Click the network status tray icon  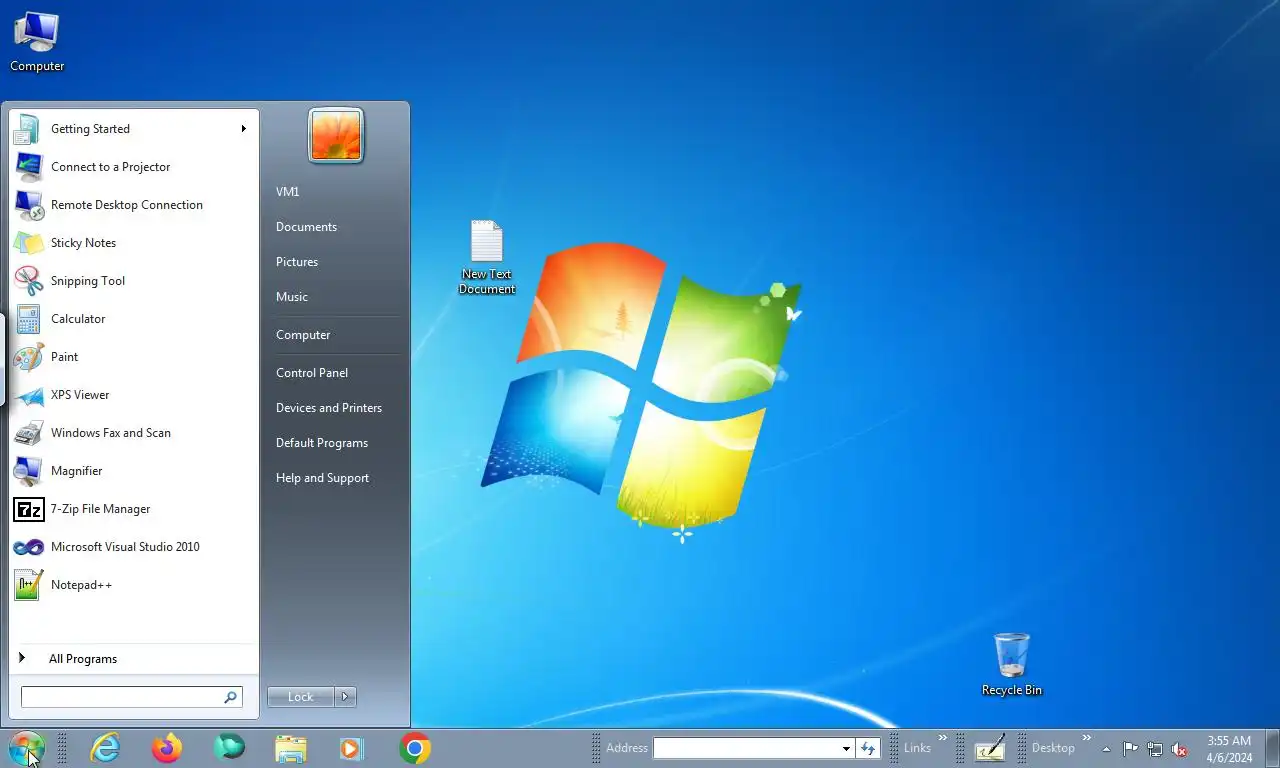[1155, 749]
